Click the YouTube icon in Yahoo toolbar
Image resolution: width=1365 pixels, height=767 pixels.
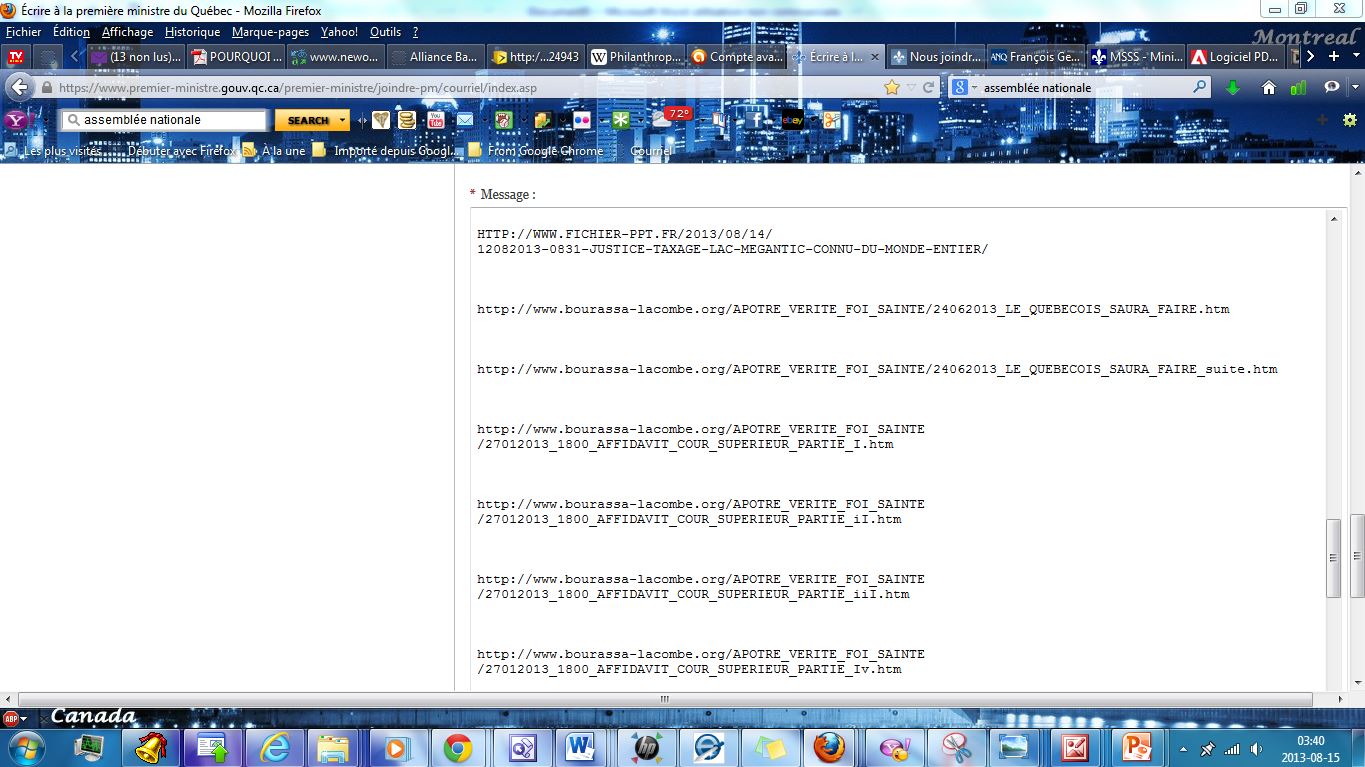tap(436, 120)
